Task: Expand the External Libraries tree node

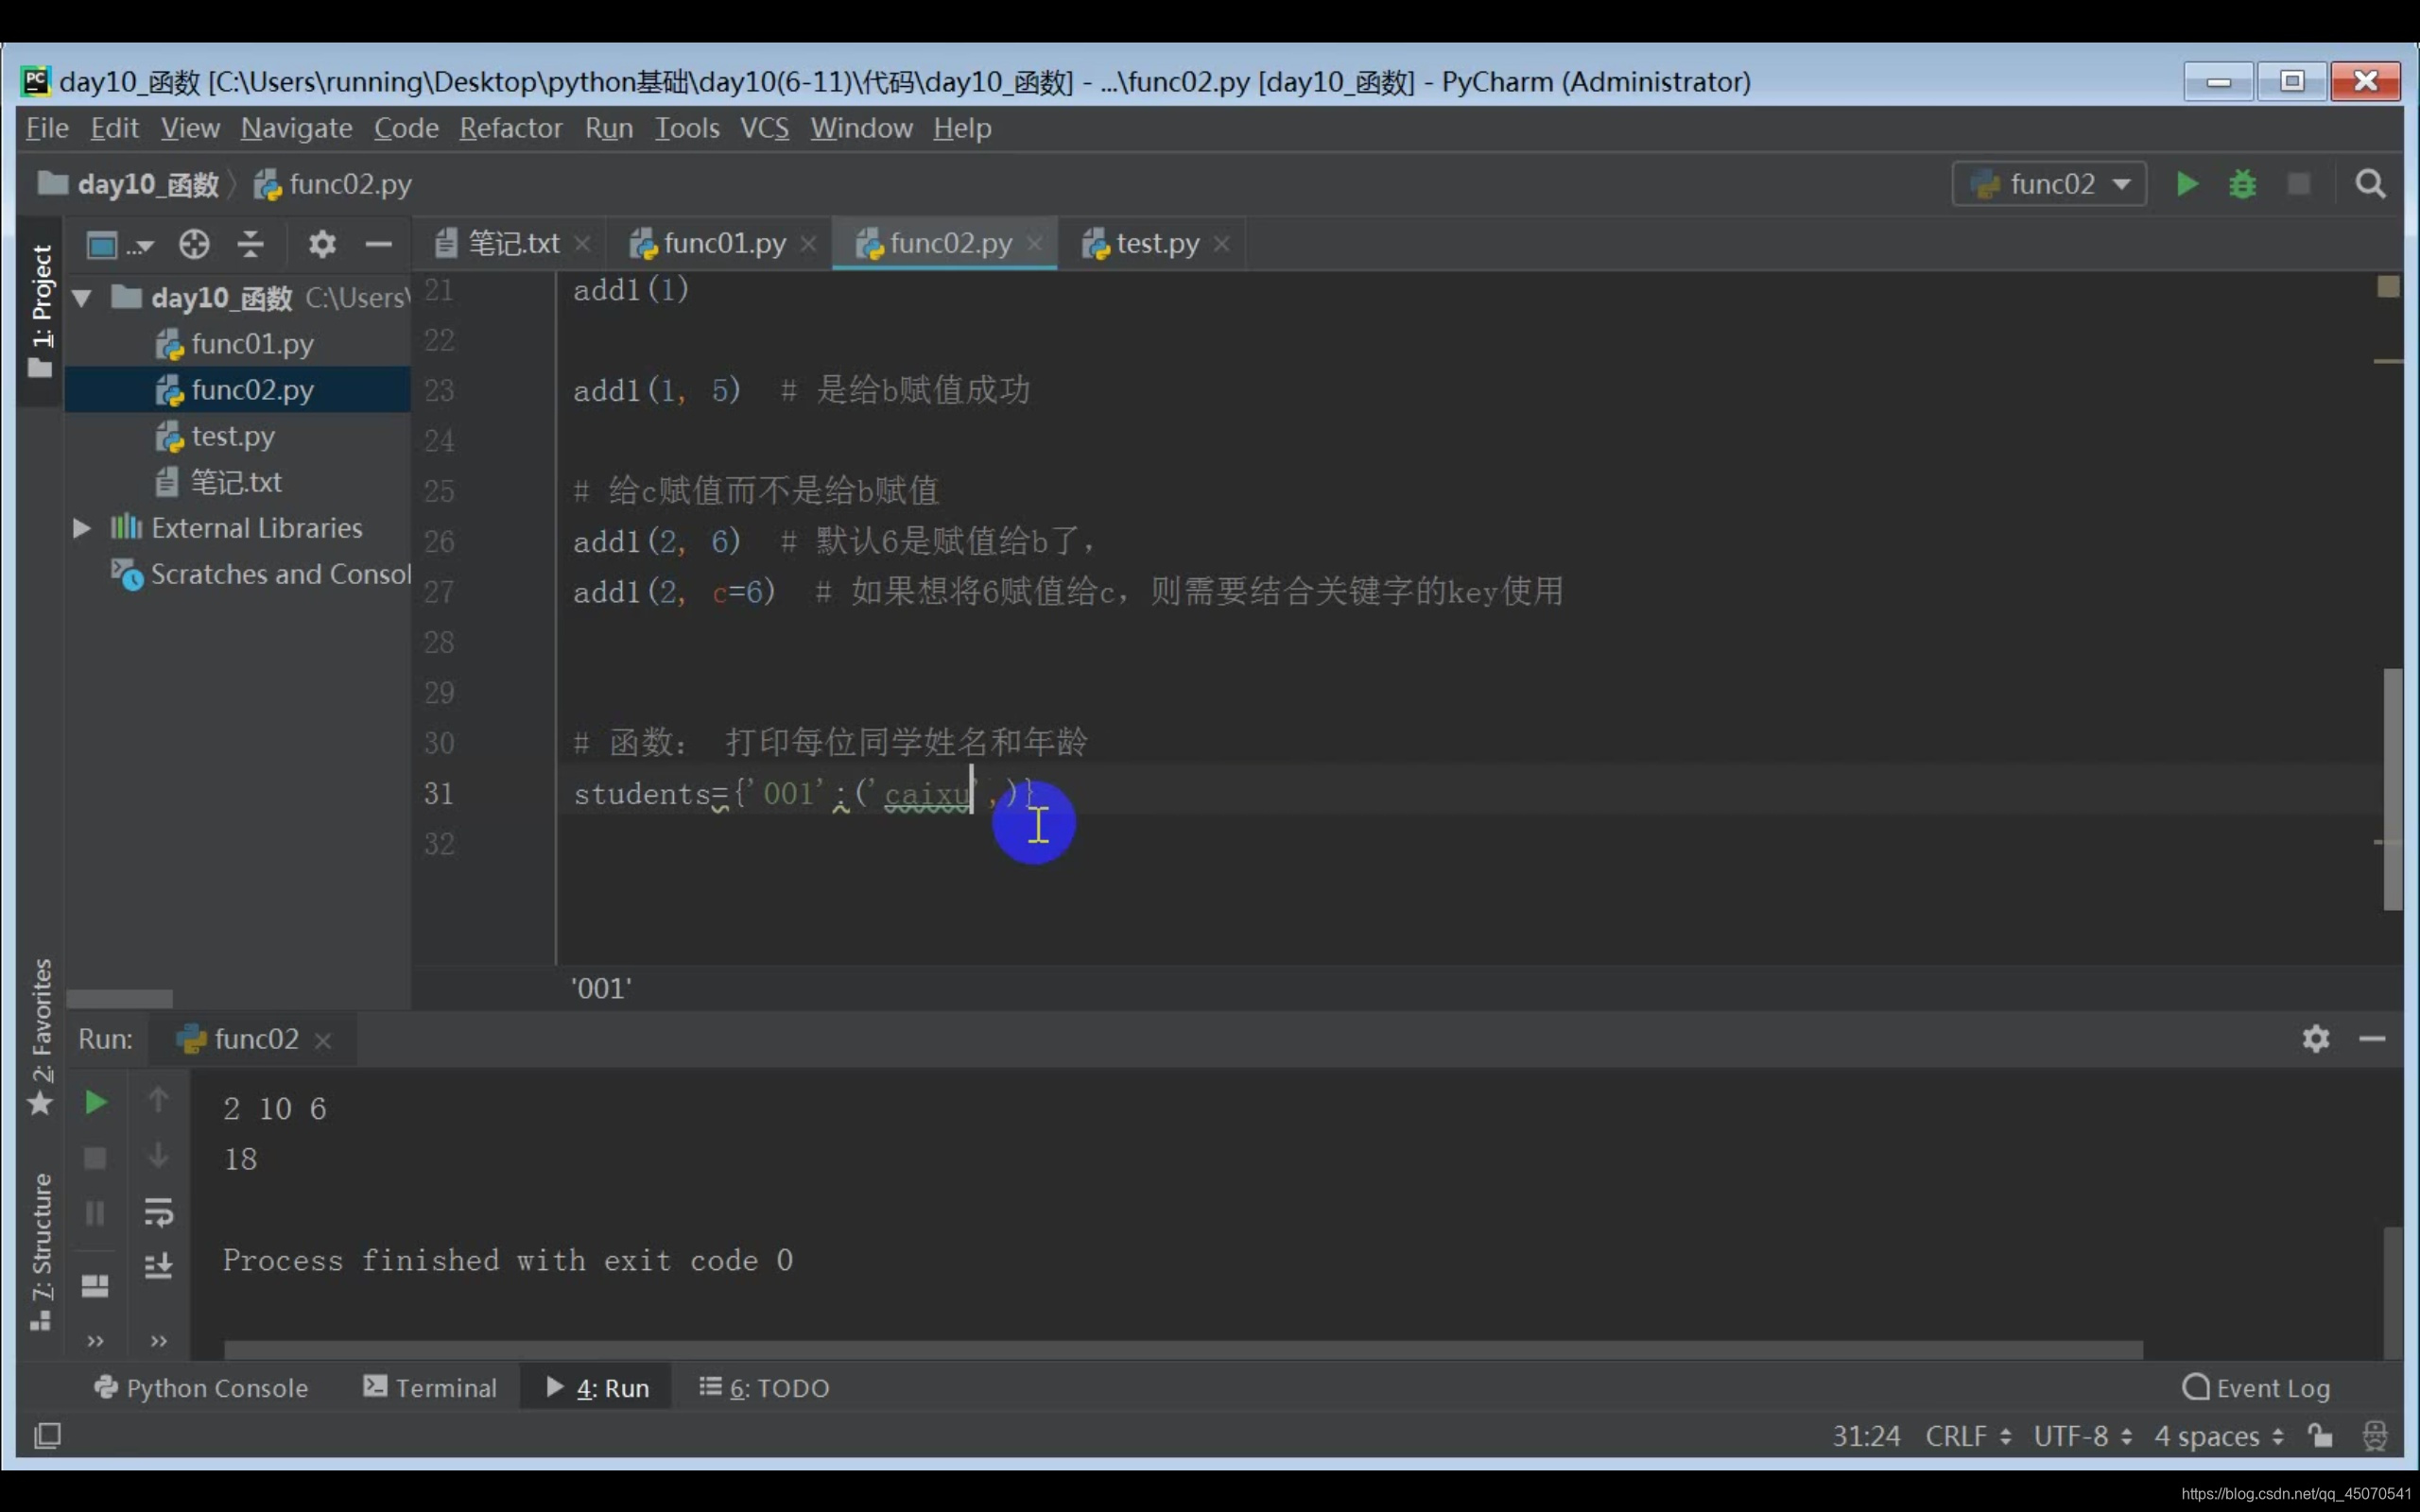Action: coord(82,528)
